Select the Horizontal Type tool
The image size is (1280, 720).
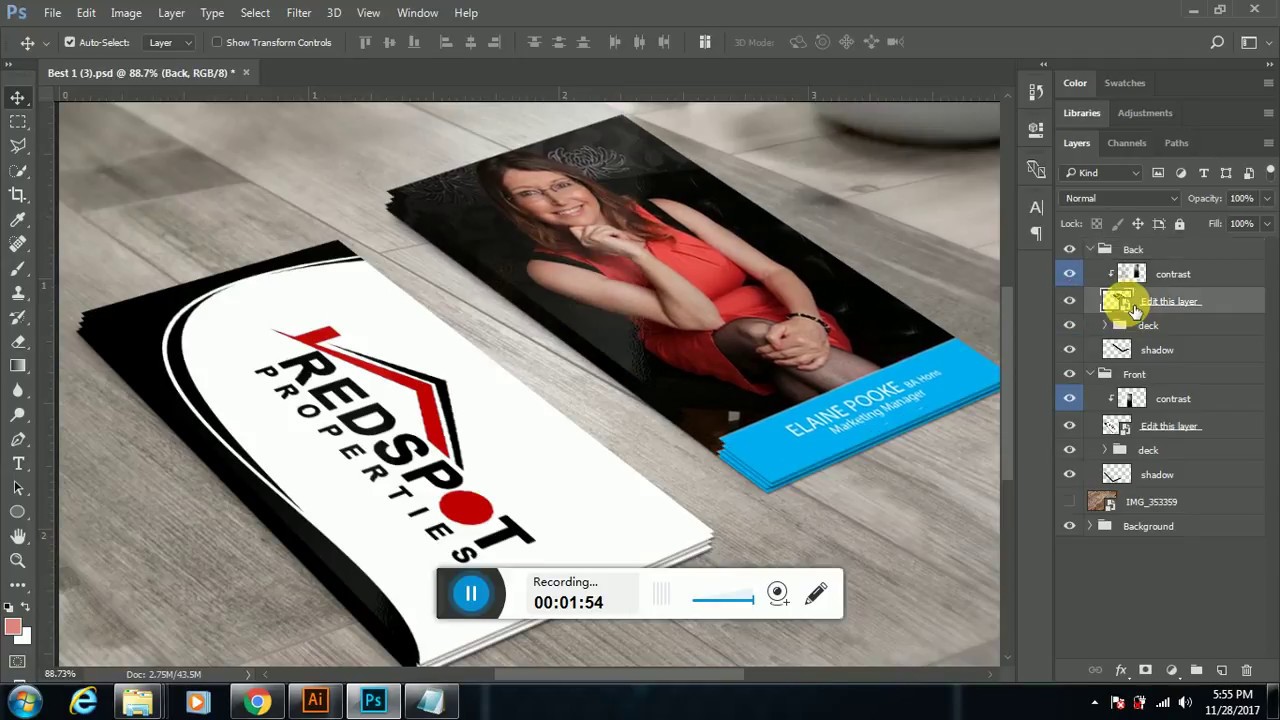[x=18, y=464]
